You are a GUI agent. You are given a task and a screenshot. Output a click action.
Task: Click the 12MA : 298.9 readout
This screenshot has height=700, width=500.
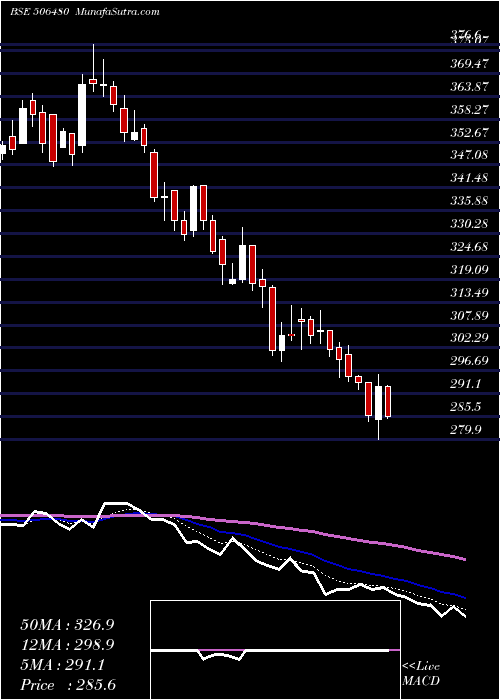[x=67, y=644]
